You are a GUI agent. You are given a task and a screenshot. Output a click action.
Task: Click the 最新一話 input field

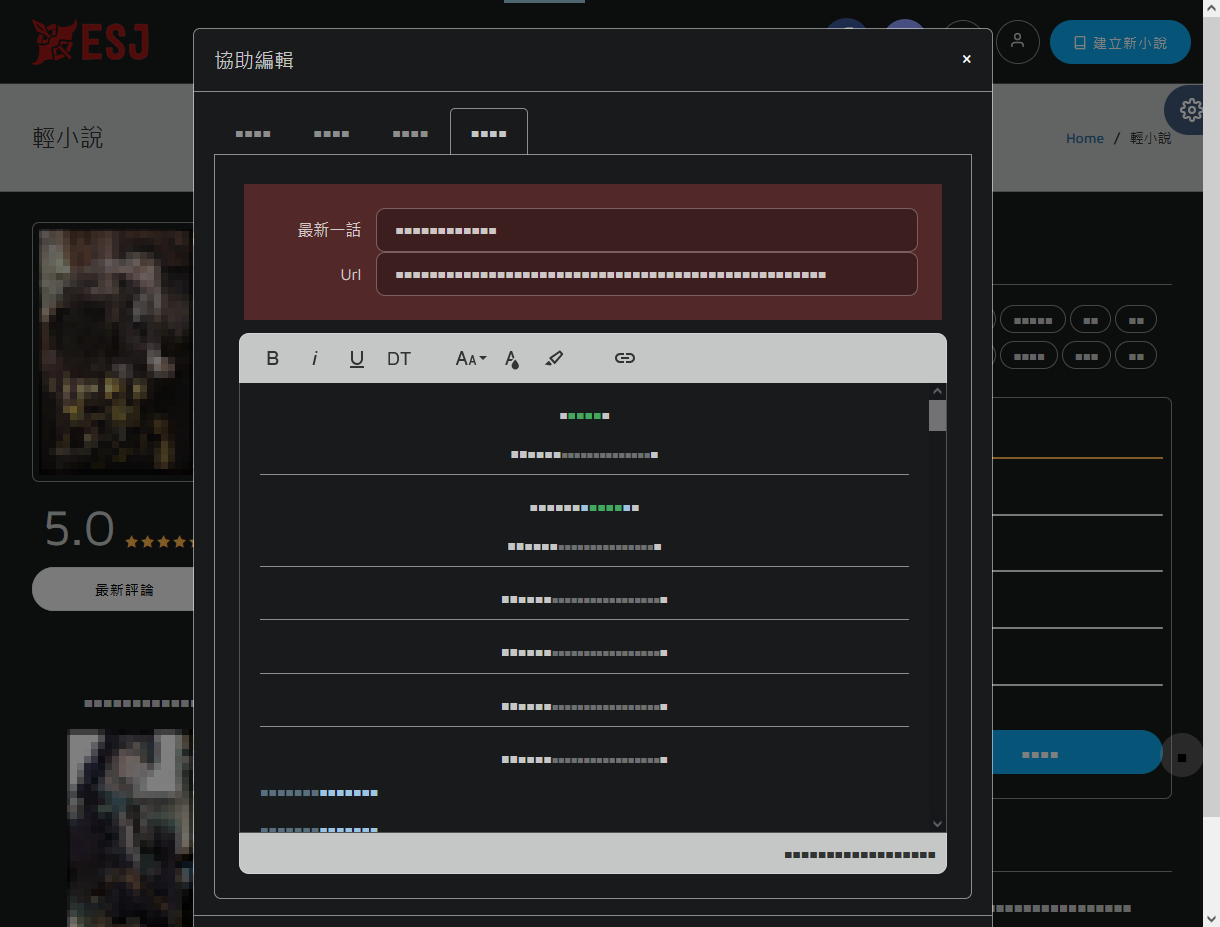pos(646,230)
